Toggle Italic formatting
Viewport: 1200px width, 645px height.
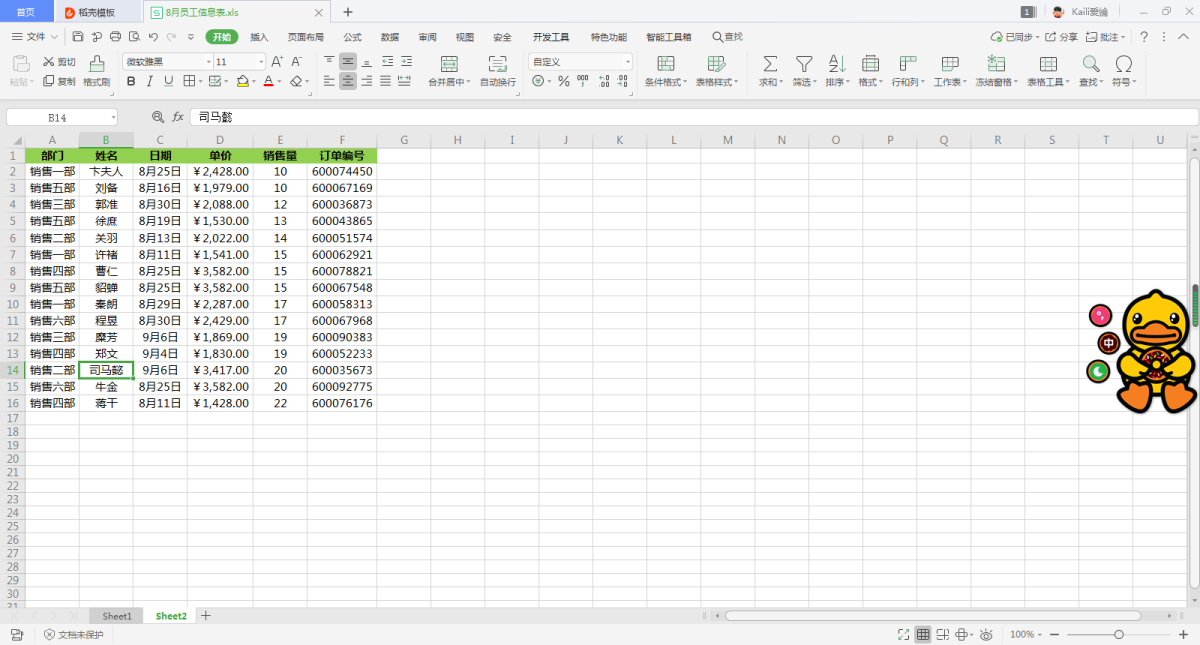coord(149,81)
